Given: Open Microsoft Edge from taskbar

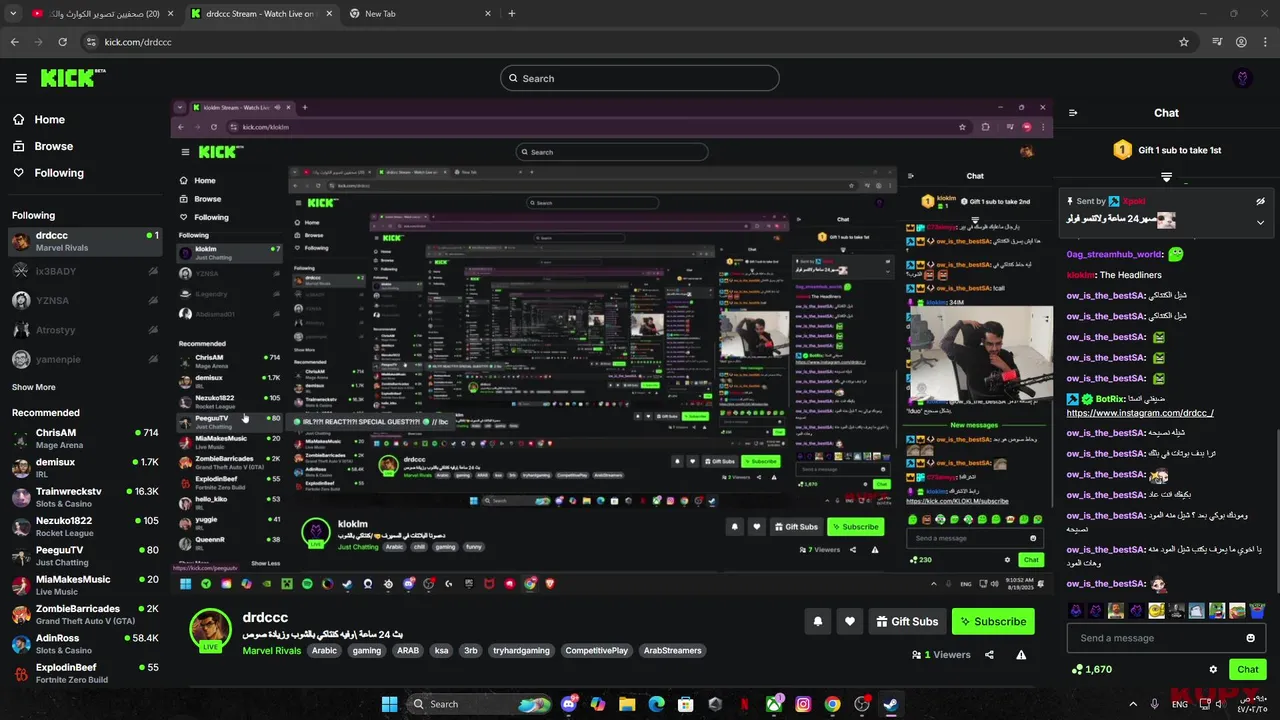Looking at the screenshot, I should pyautogui.click(x=656, y=704).
